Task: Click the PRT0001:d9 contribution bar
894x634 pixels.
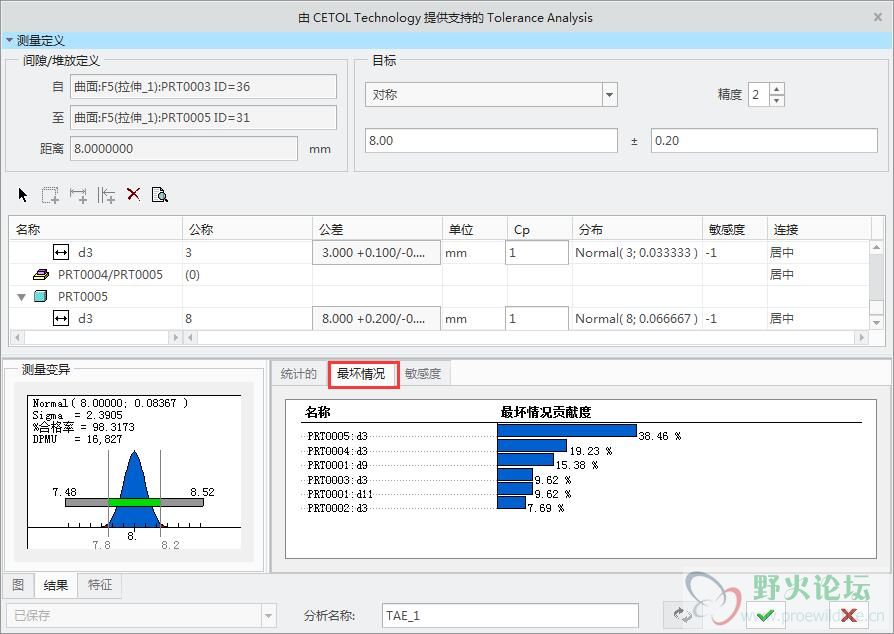Action: [525, 460]
